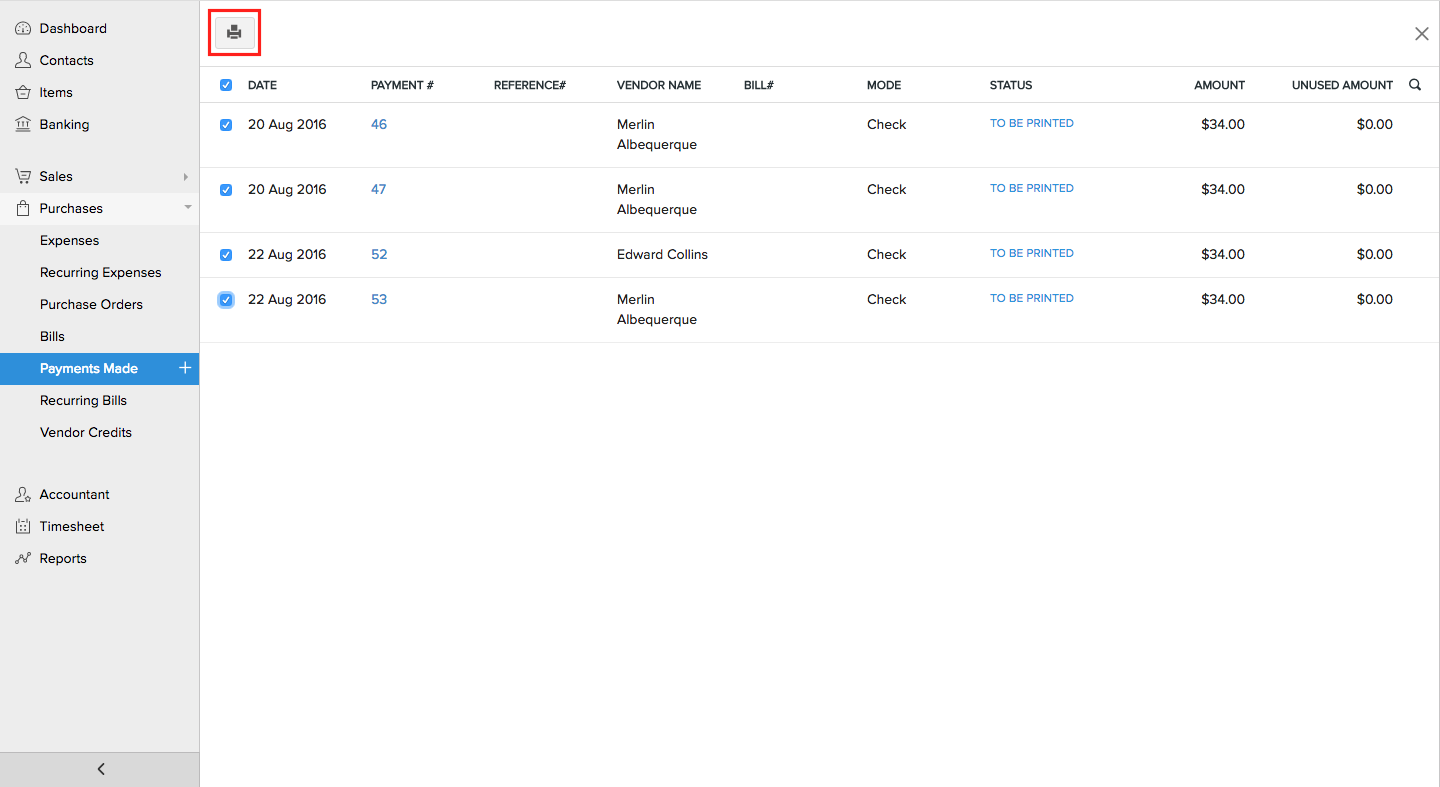The width and height of the screenshot is (1440, 787).
Task: Click the Reports chart icon
Action: (22, 559)
